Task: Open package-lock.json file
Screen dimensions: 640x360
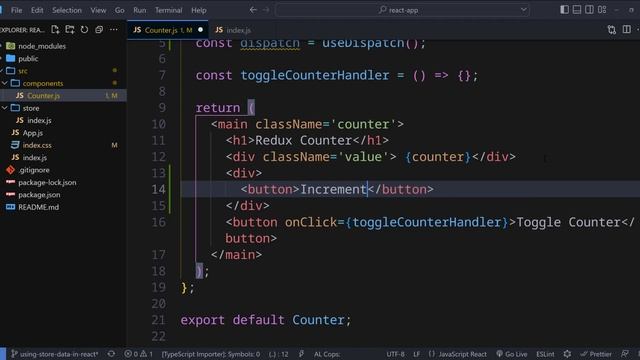Action: click(47, 182)
